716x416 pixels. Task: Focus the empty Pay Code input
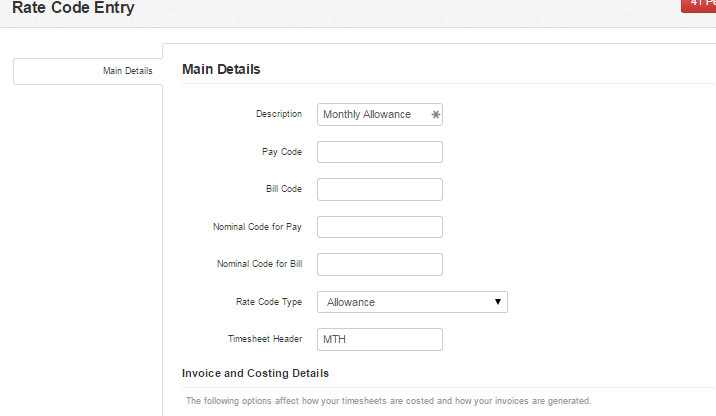[x=379, y=152]
